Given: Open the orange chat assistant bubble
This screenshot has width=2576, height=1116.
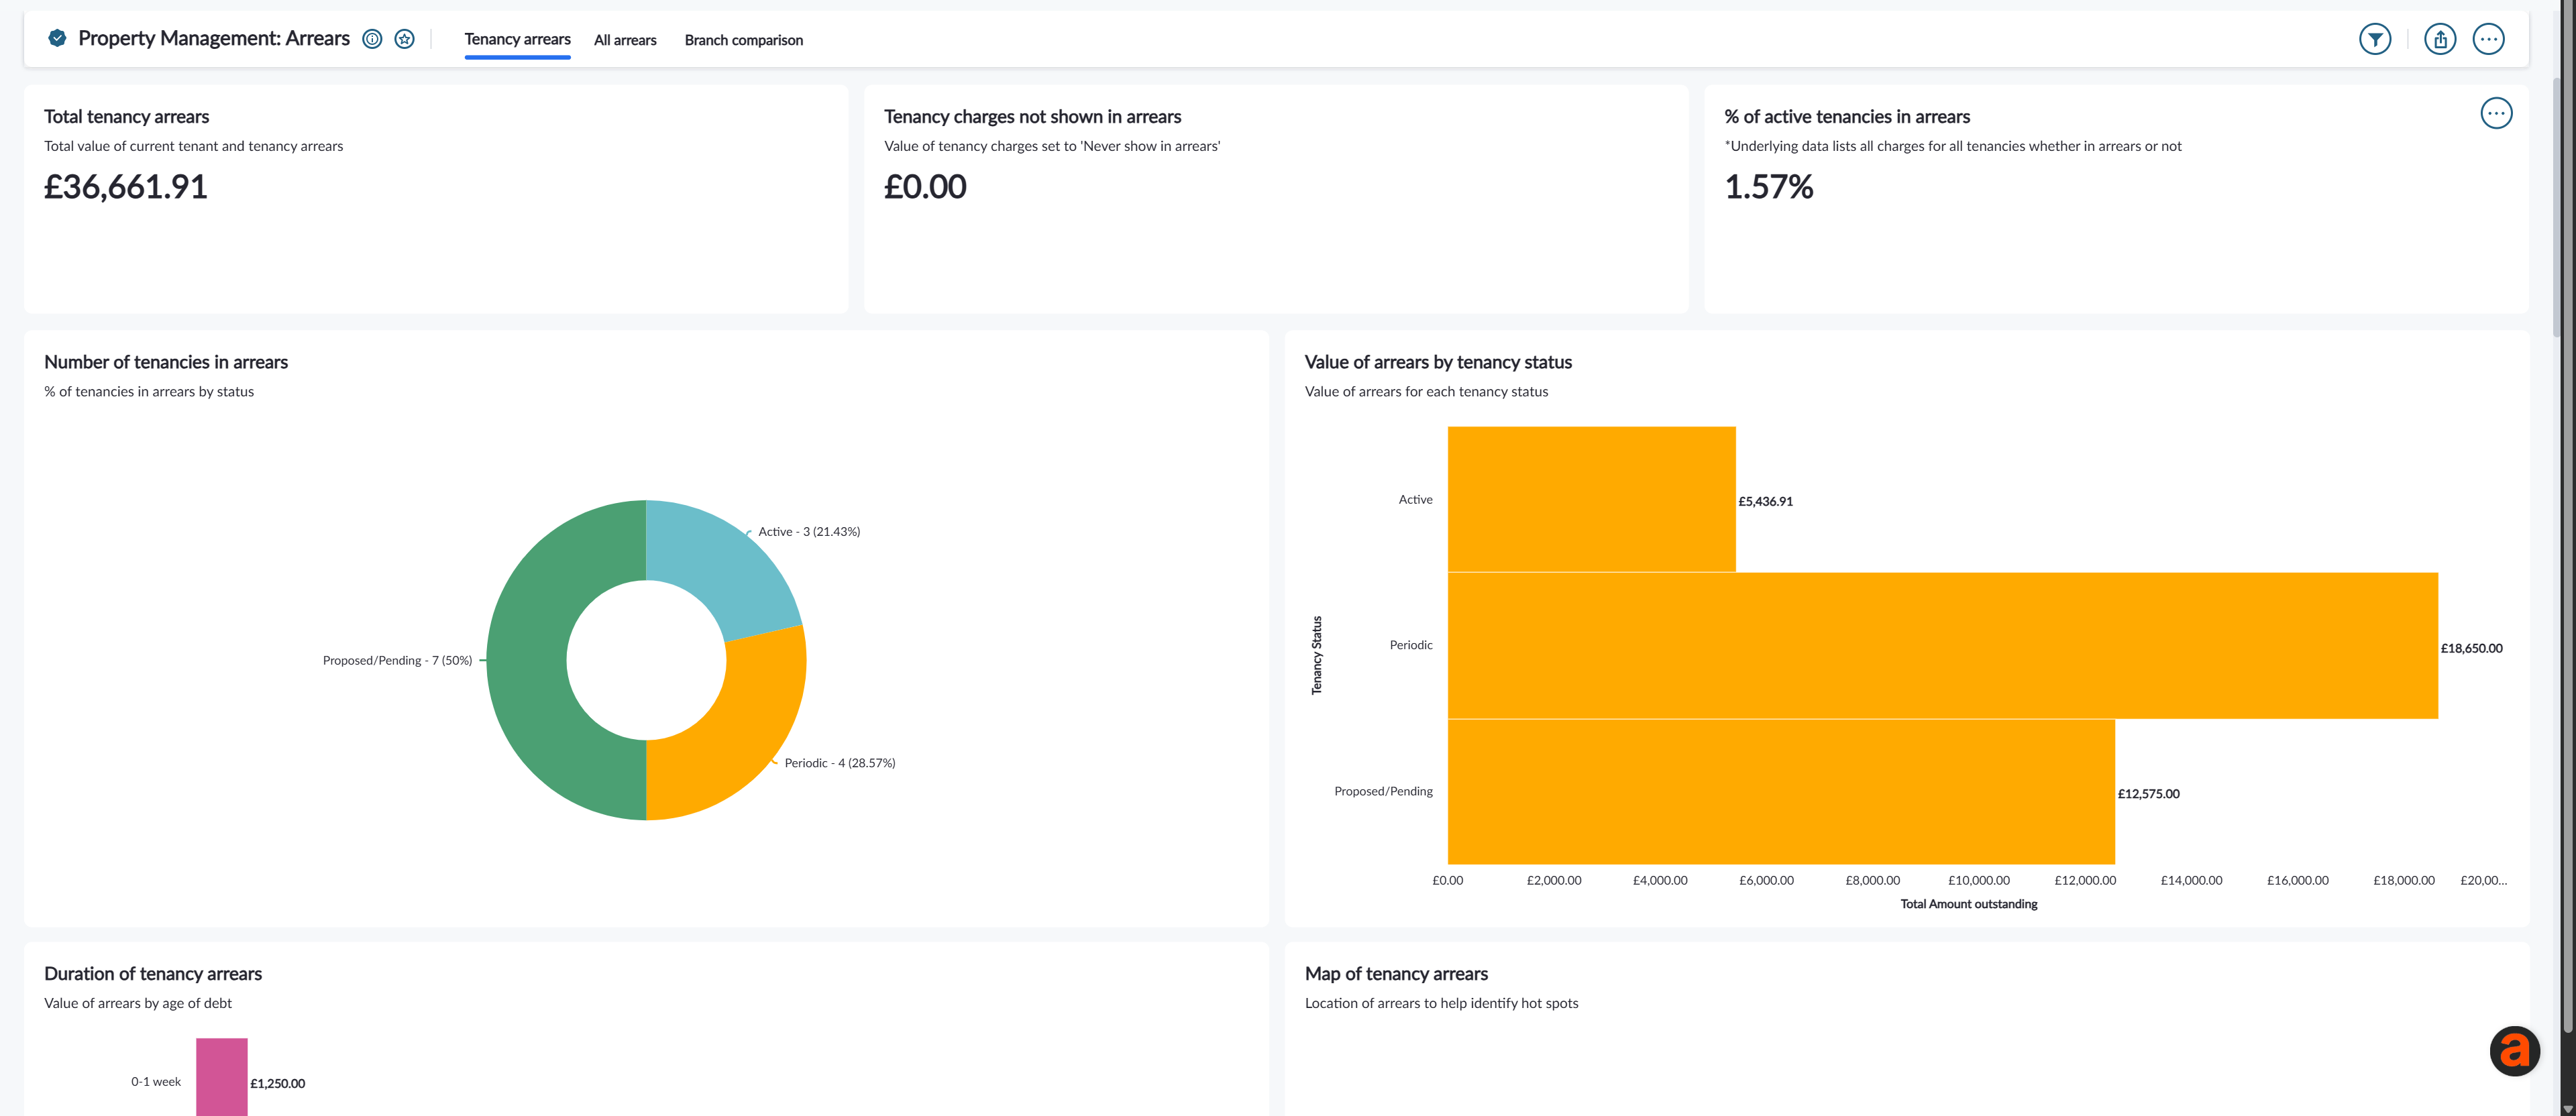Looking at the screenshot, I should [x=2514, y=1050].
